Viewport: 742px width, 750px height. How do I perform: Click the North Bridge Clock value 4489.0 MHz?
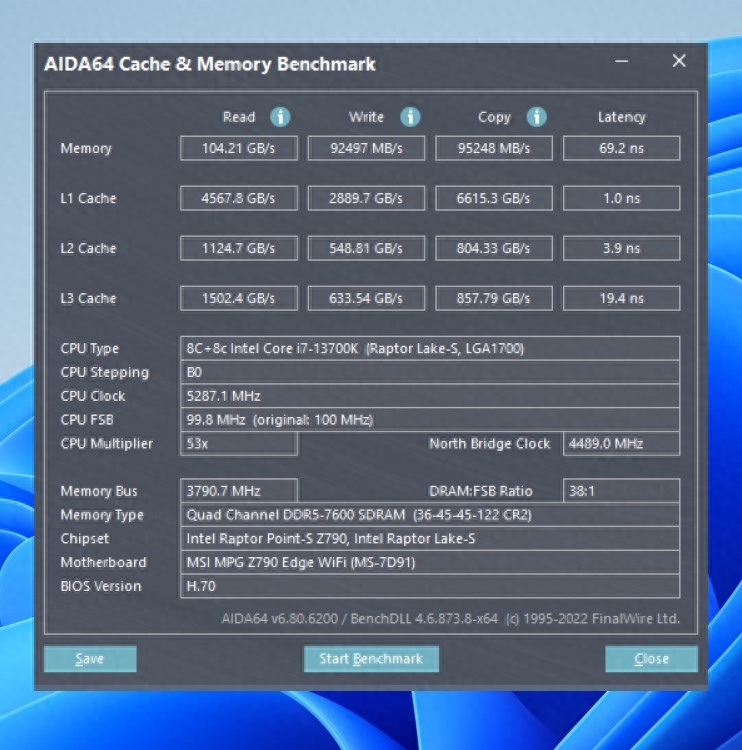tap(621, 443)
